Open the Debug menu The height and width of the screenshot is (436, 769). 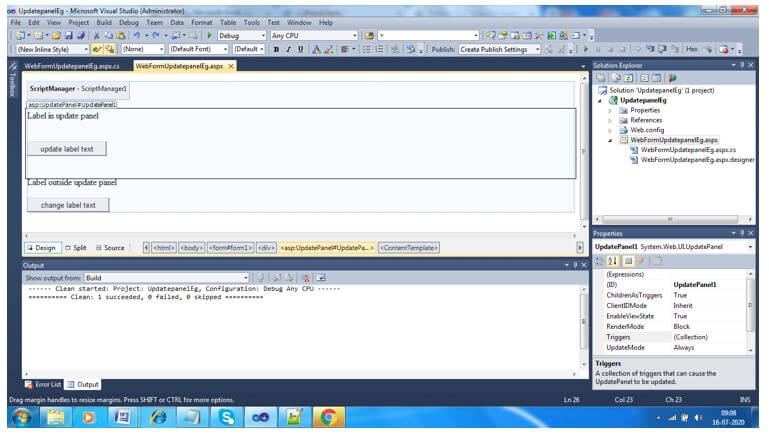(x=128, y=23)
